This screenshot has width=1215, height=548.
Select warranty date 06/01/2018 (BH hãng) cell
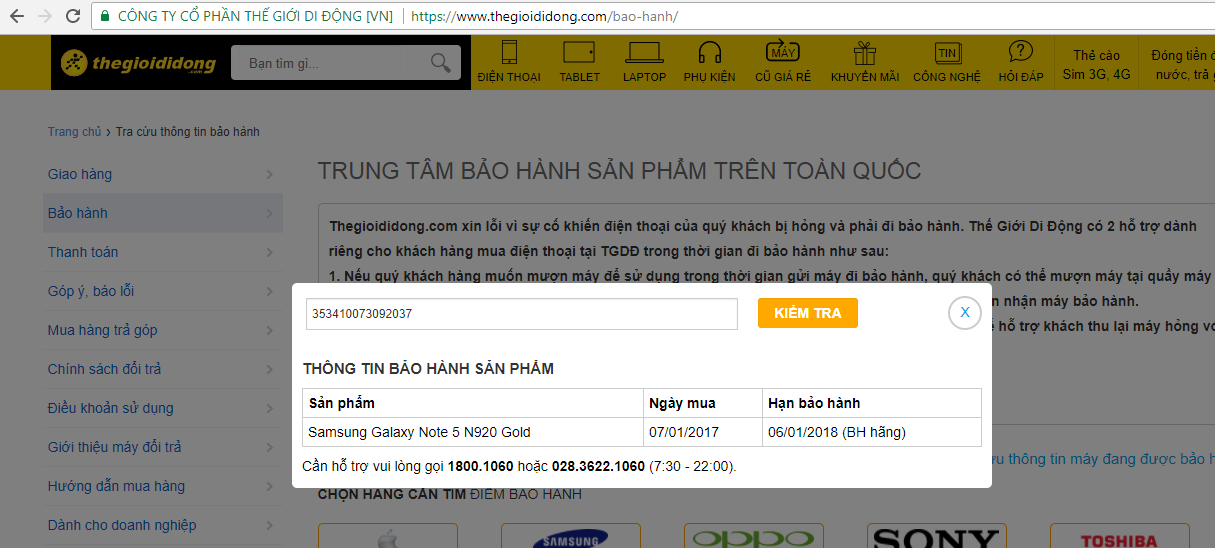click(x=872, y=432)
